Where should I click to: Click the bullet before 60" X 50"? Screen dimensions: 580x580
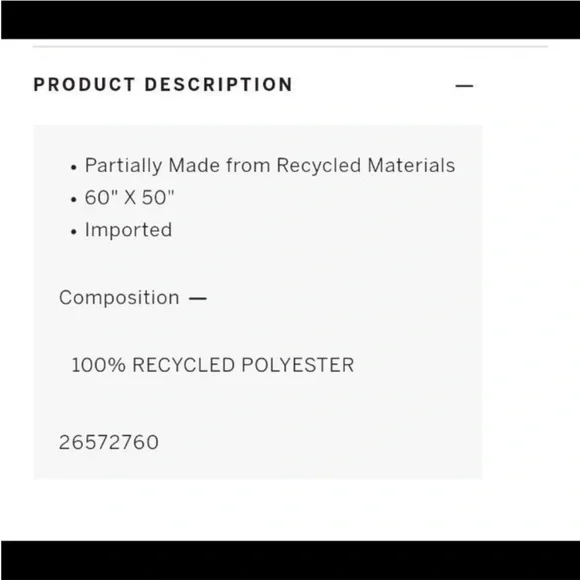tap(74, 199)
